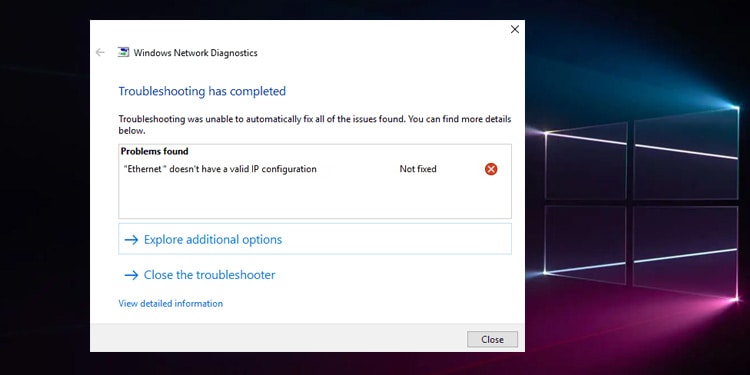750x375 pixels.
Task: Close the dialog with the top-right X
Action: pyautogui.click(x=515, y=29)
